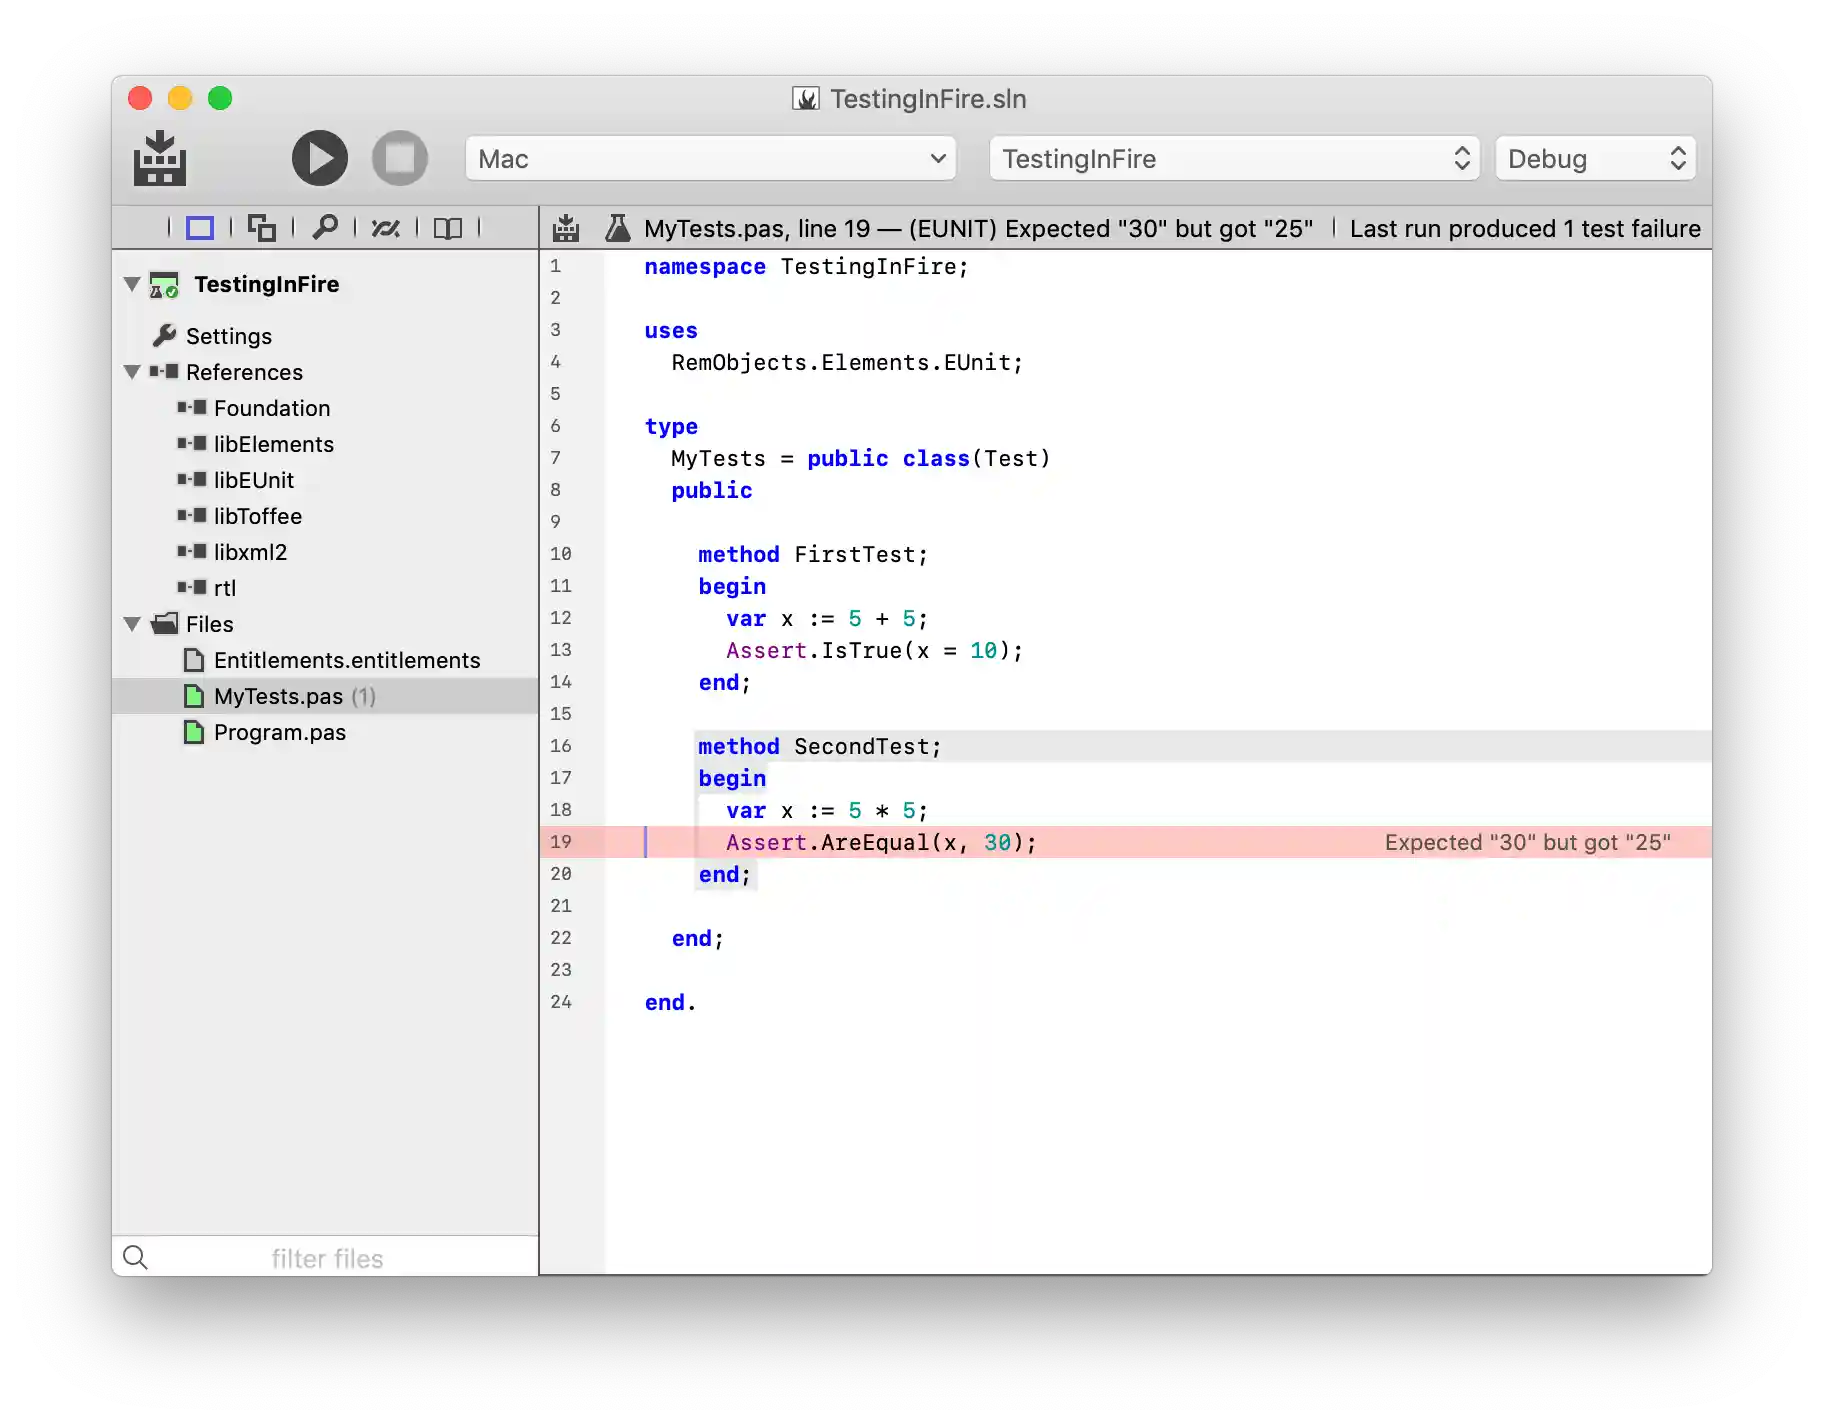Collapse the TestingInFire project tree node

point(132,284)
